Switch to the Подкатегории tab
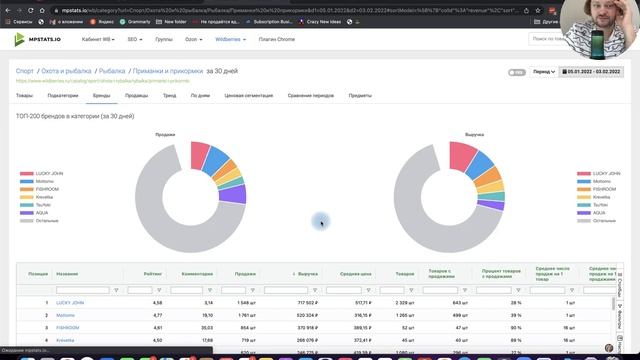This screenshot has height=360, width=640. click(x=63, y=96)
